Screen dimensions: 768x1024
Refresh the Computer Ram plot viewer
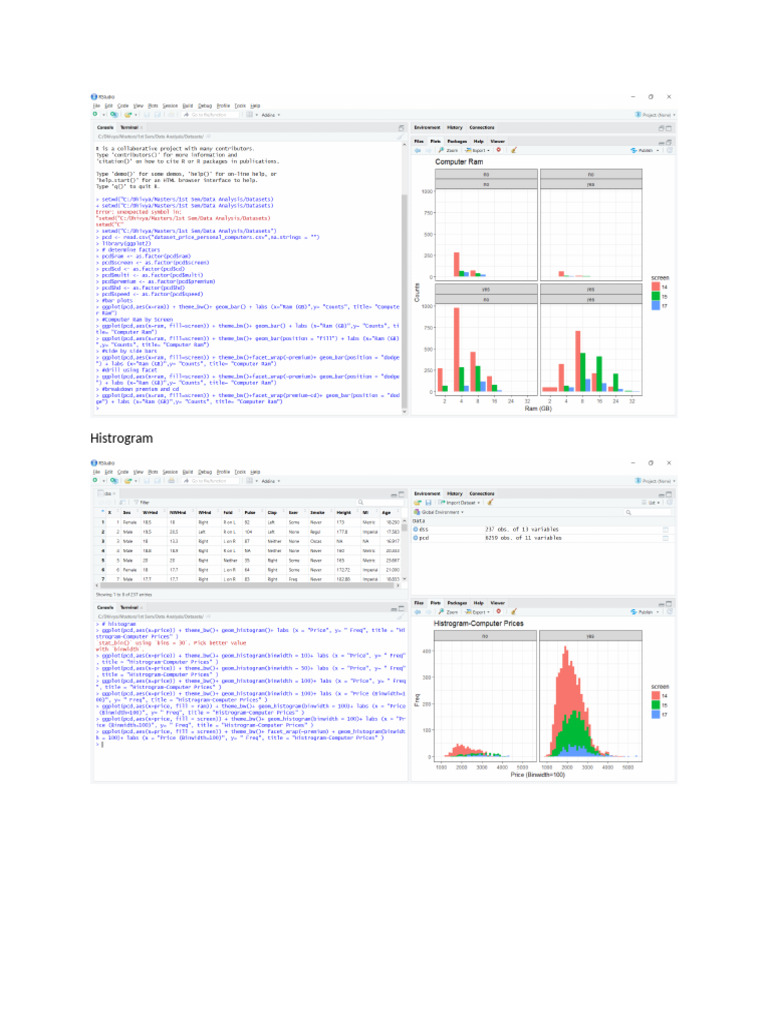pyautogui.click(x=669, y=150)
